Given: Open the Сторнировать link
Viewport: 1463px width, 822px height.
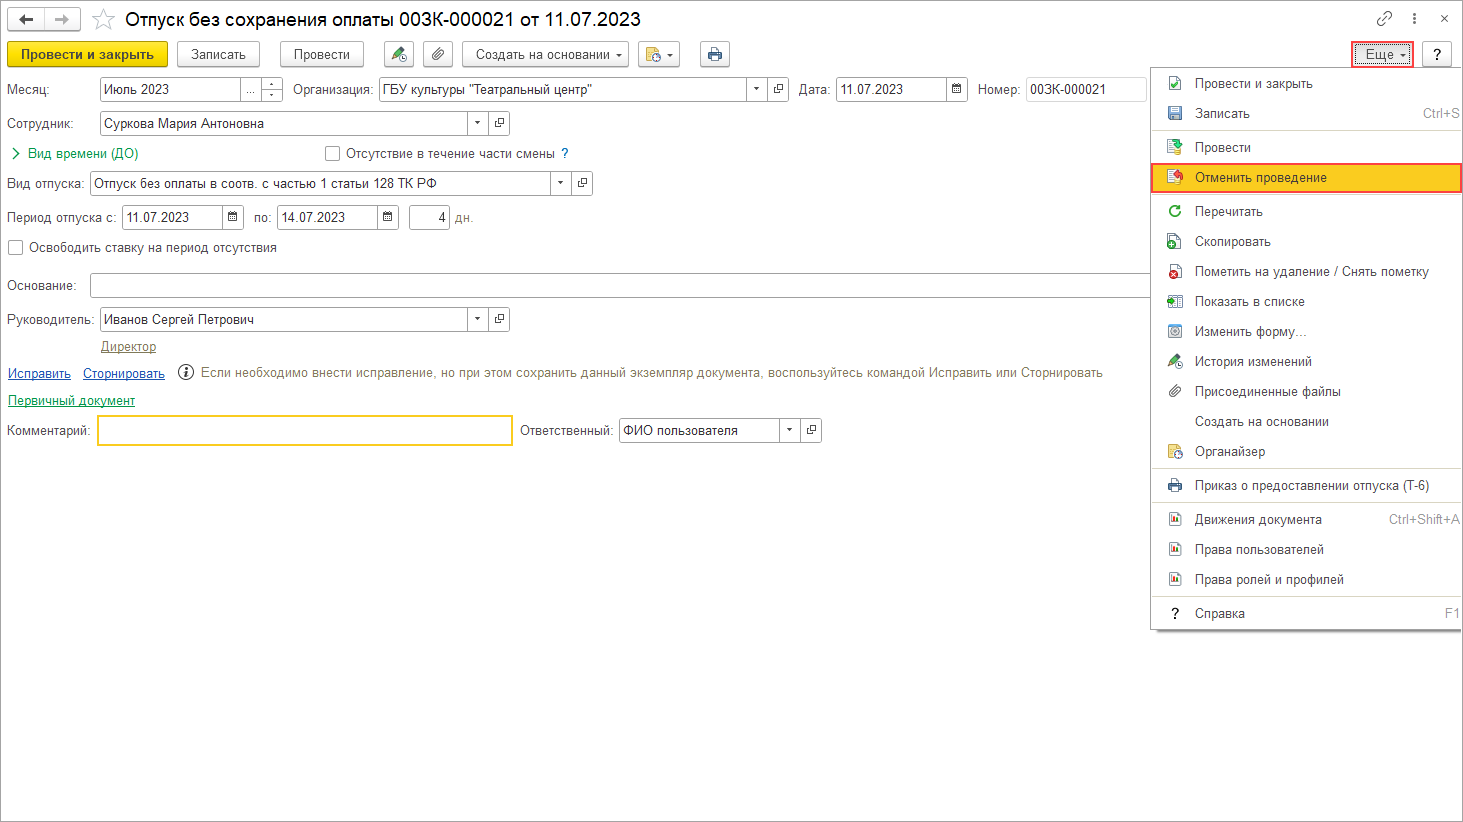Looking at the screenshot, I should (124, 373).
